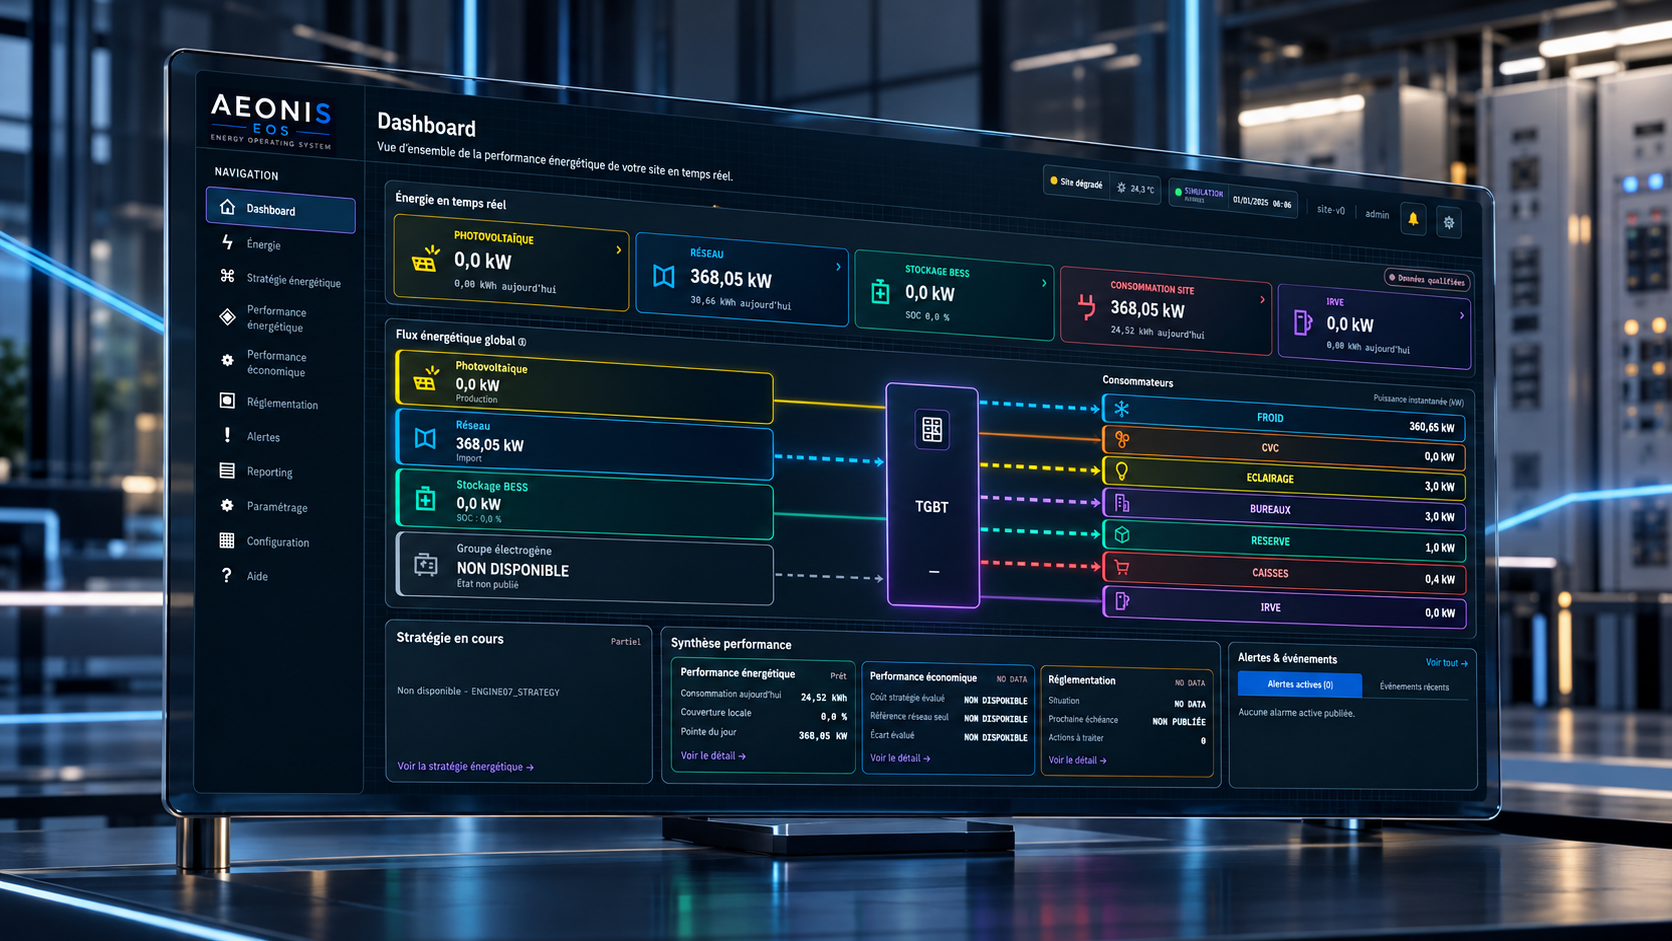Expand the Stockage BESS card chevron
The image size is (1672, 941).
click(1044, 283)
